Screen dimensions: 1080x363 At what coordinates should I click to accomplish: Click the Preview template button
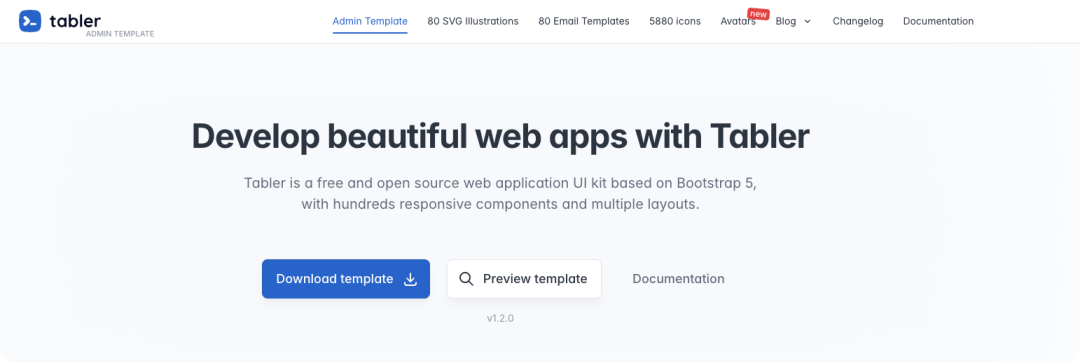(524, 279)
